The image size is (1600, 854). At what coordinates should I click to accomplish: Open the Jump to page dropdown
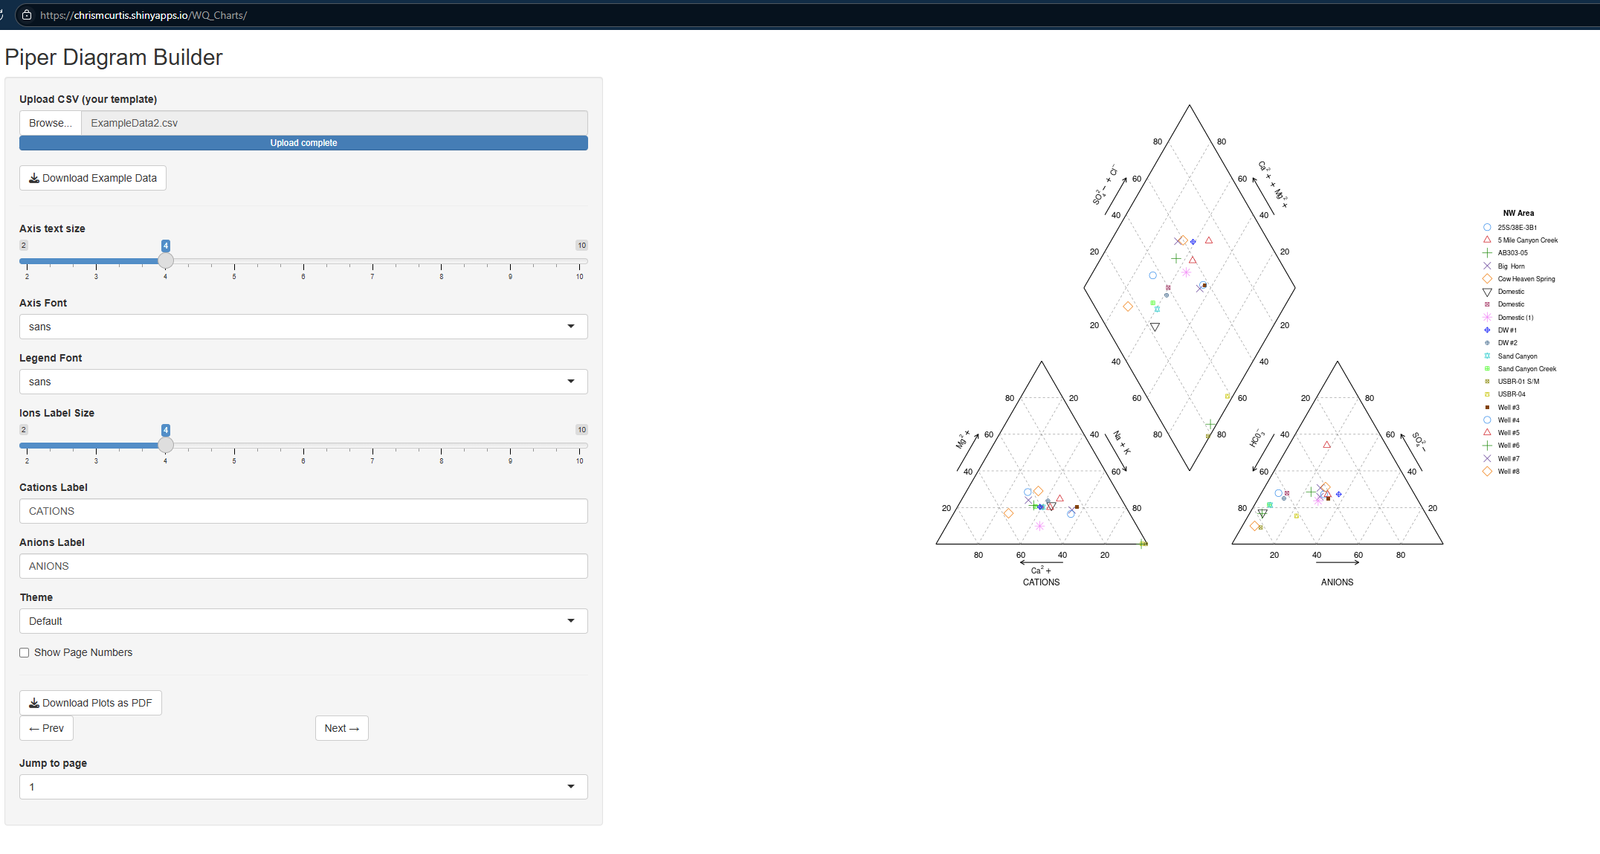pyautogui.click(x=304, y=787)
